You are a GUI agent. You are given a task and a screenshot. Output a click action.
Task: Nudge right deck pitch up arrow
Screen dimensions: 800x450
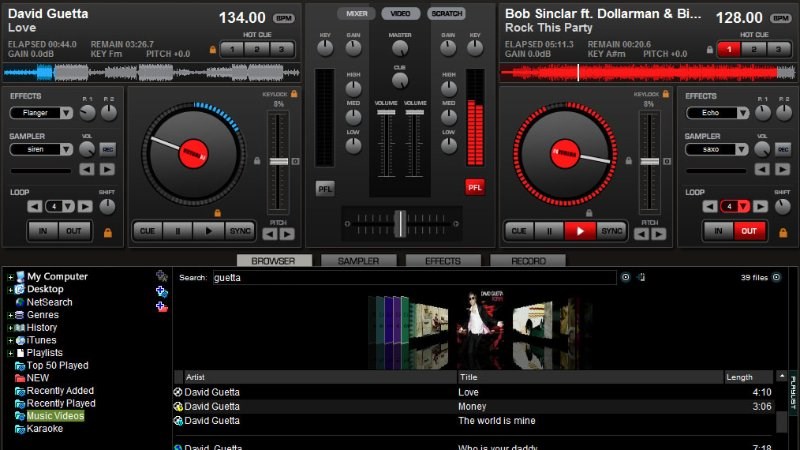coord(659,234)
